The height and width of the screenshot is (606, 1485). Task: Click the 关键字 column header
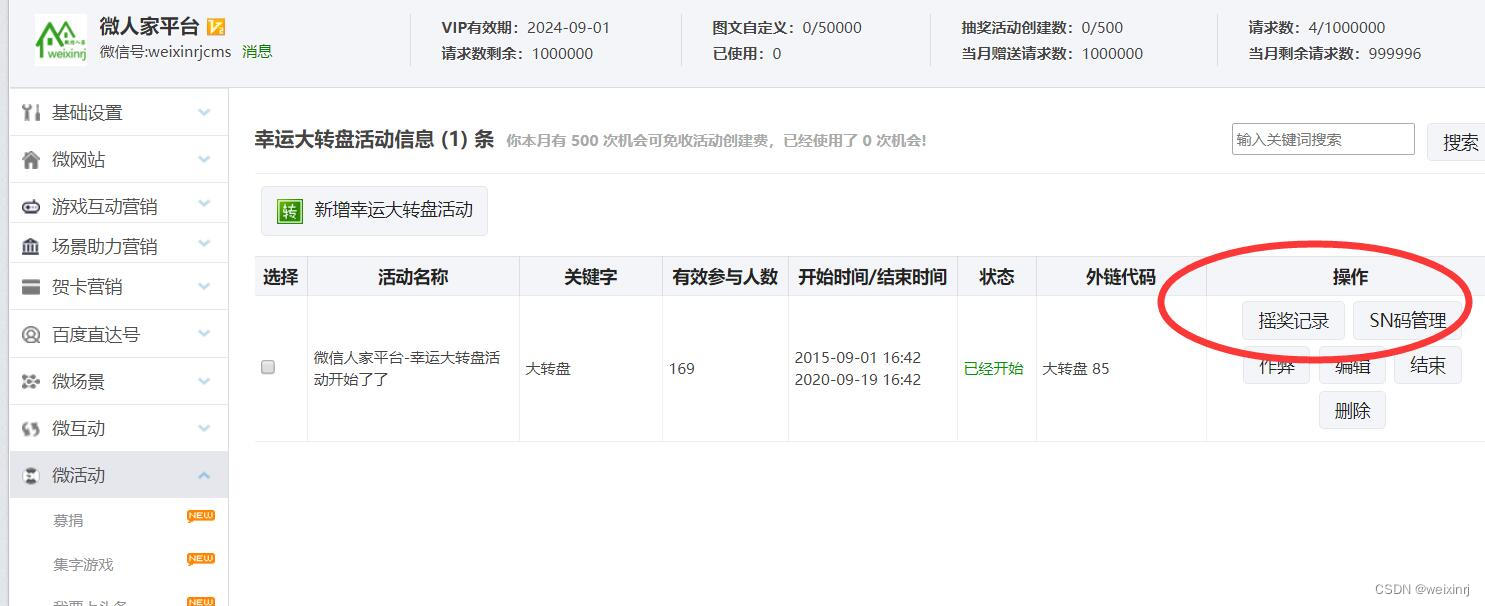point(591,277)
